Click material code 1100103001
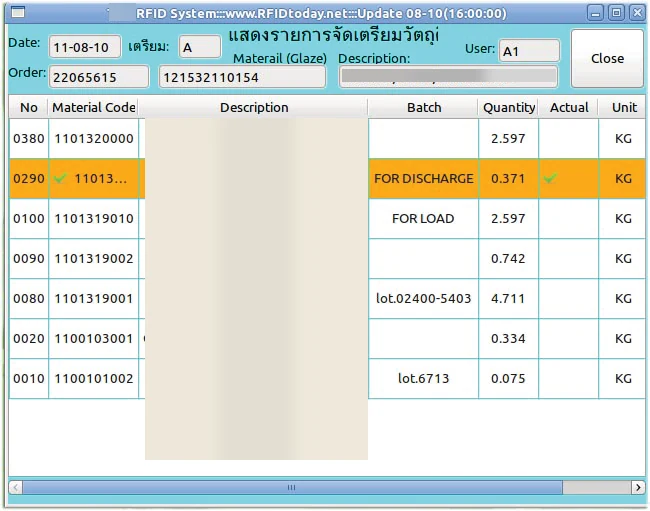The height and width of the screenshot is (511, 650). pos(94,339)
